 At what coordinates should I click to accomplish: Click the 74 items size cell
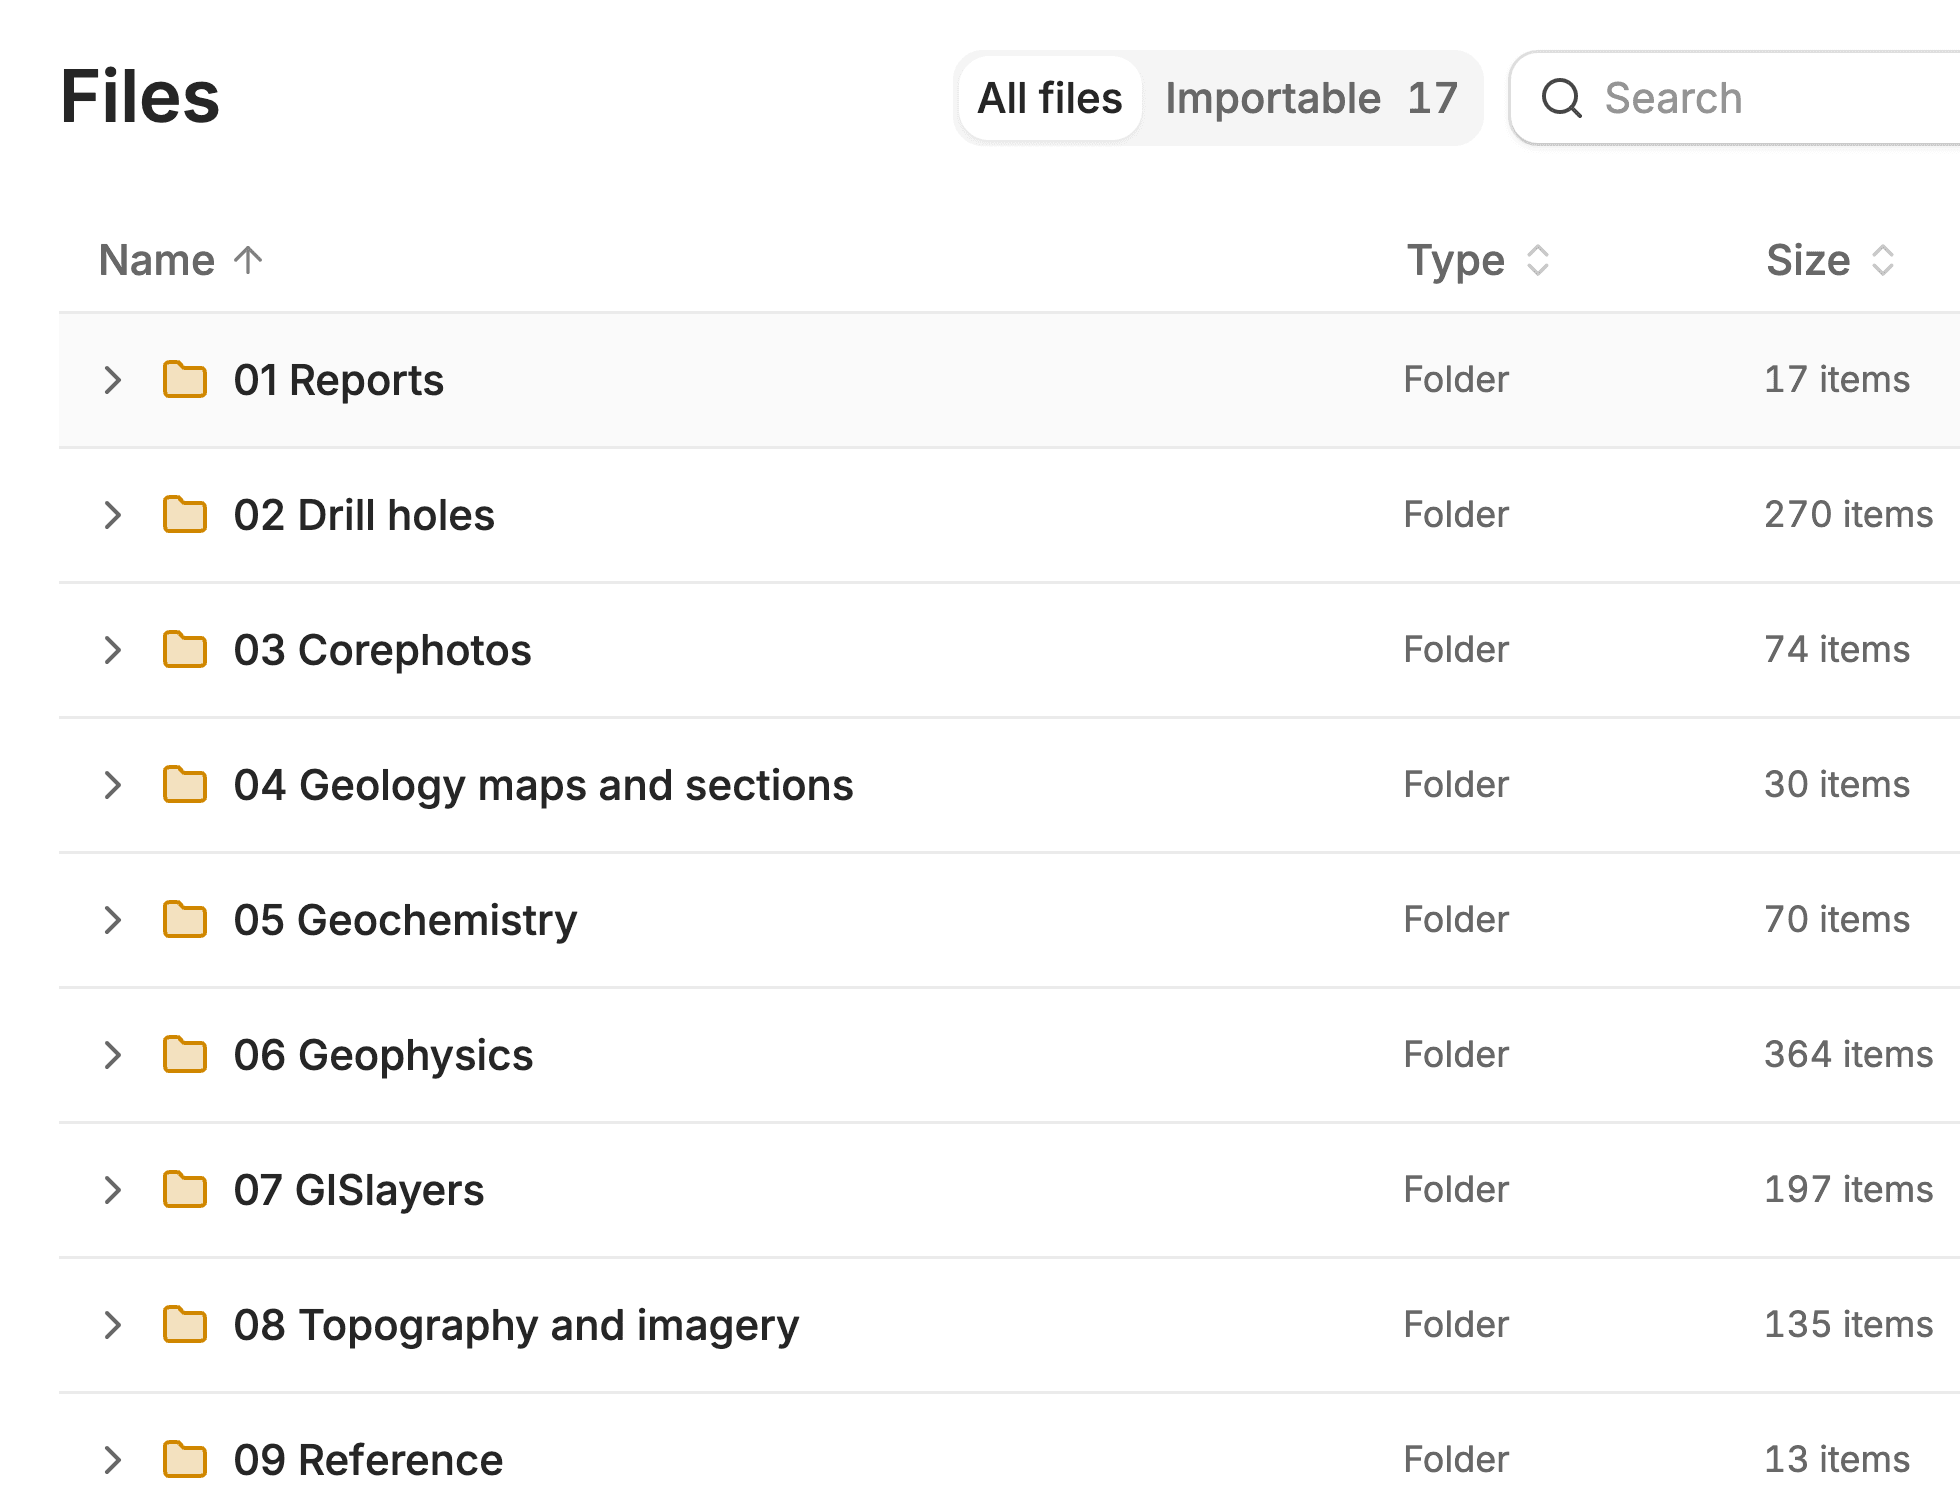[1837, 650]
